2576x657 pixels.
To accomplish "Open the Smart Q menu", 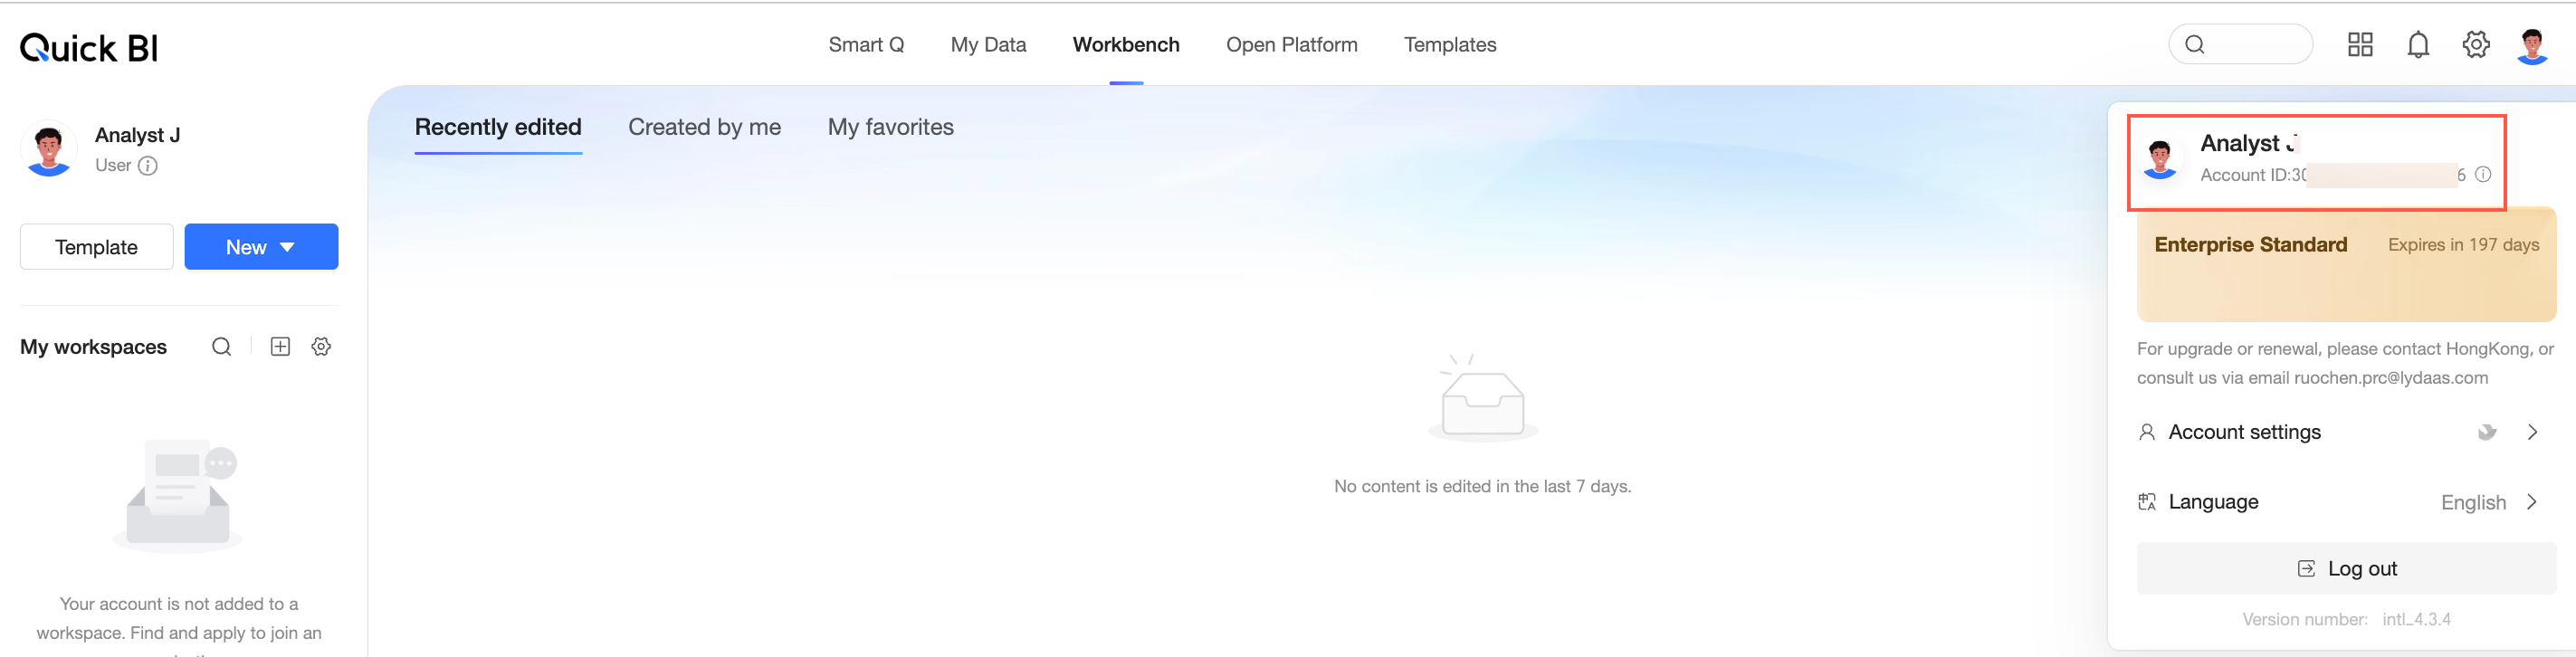I will coord(866,45).
